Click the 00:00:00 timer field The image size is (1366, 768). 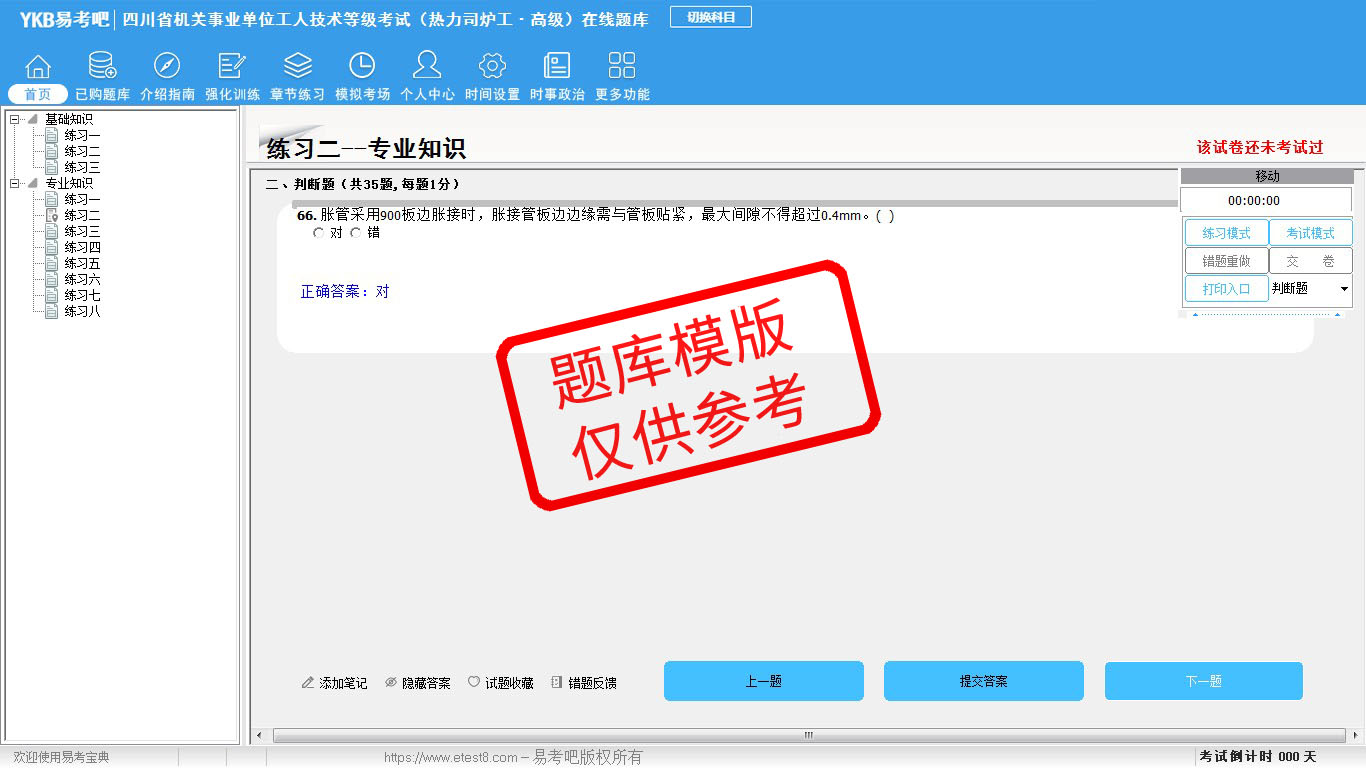pyautogui.click(x=1266, y=201)
